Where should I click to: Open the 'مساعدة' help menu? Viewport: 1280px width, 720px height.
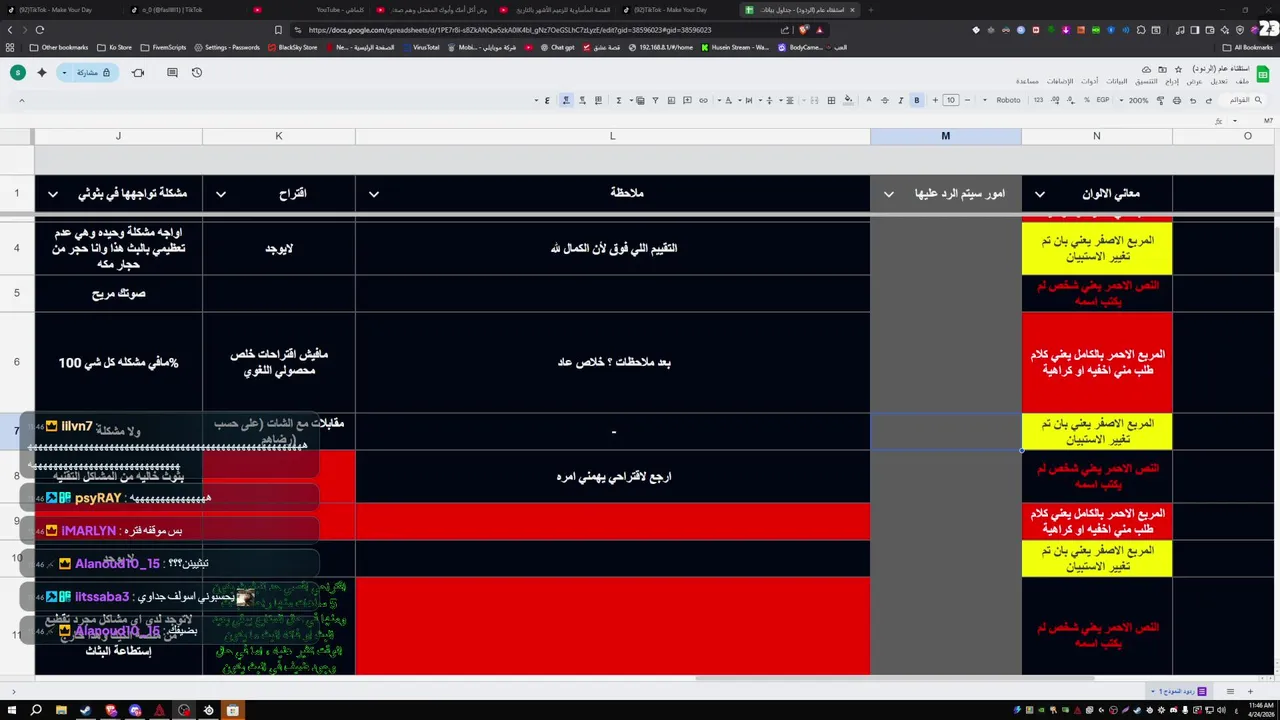click(x=1028, y=81)
